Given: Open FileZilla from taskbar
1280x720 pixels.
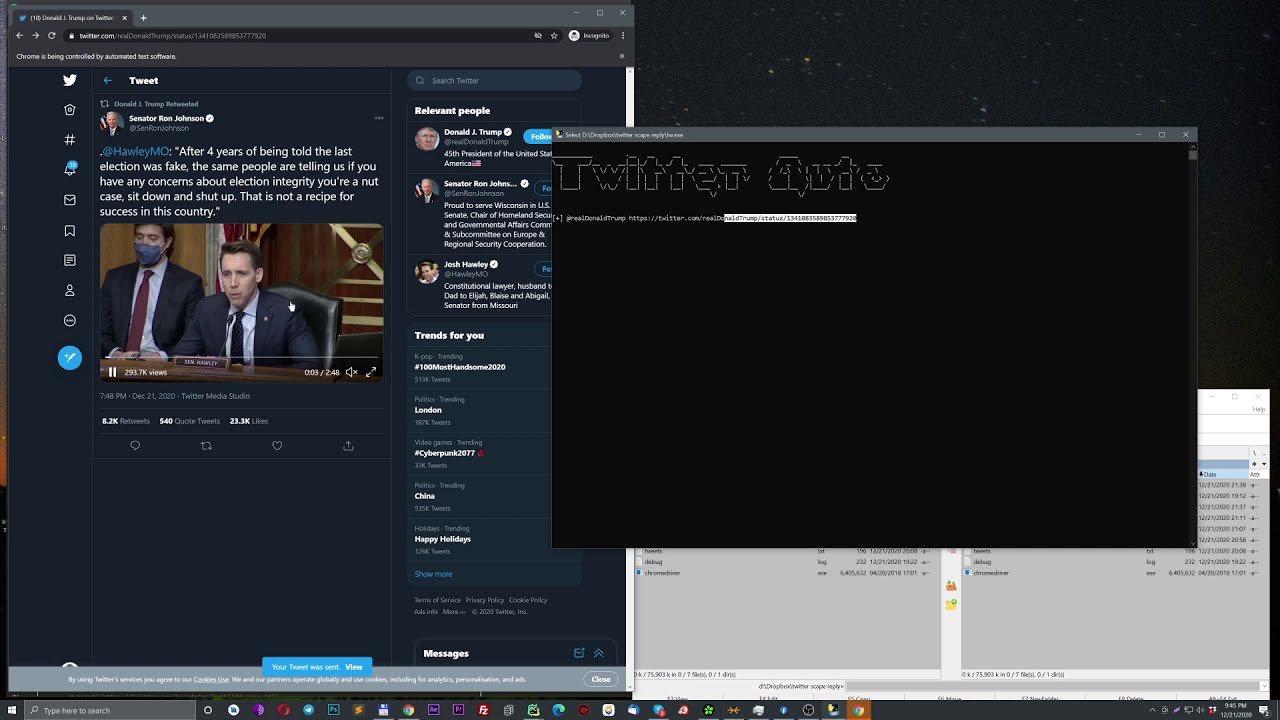Looking at the screenshot, I should [x=483, y=710].
